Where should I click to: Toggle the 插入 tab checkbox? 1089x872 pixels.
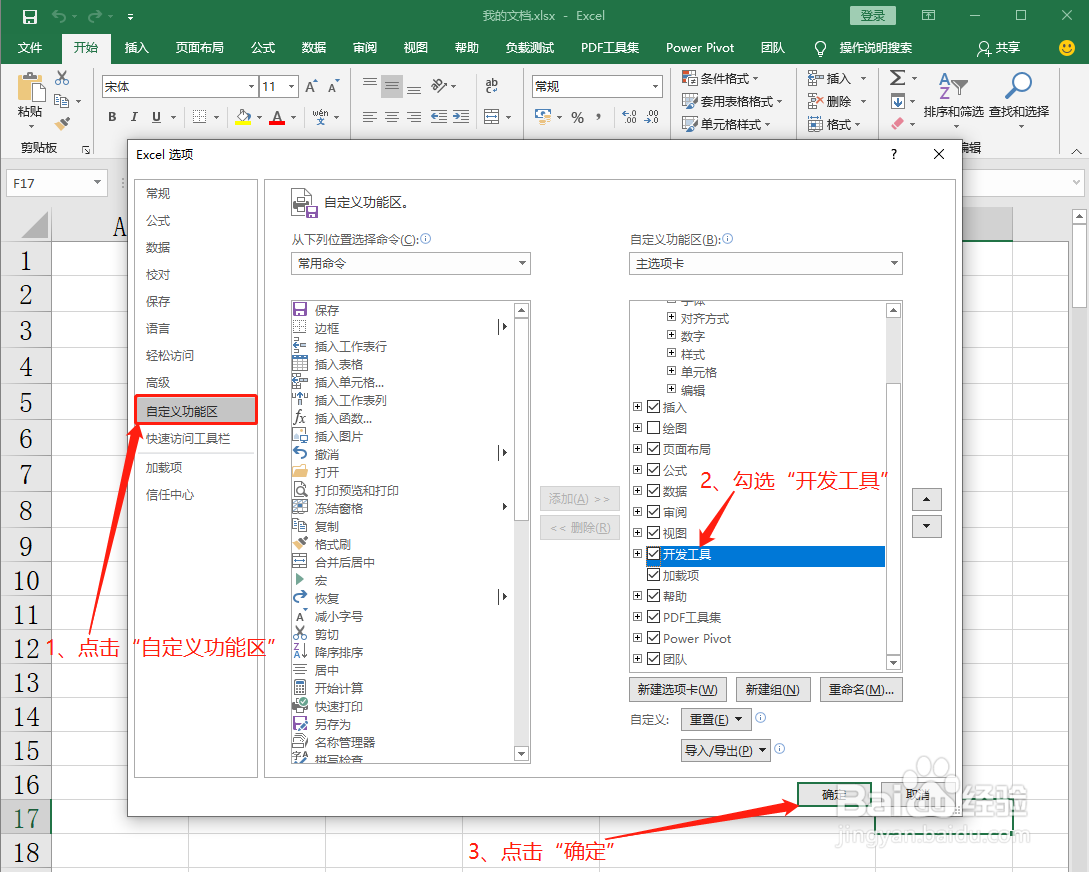coord(654,407)
